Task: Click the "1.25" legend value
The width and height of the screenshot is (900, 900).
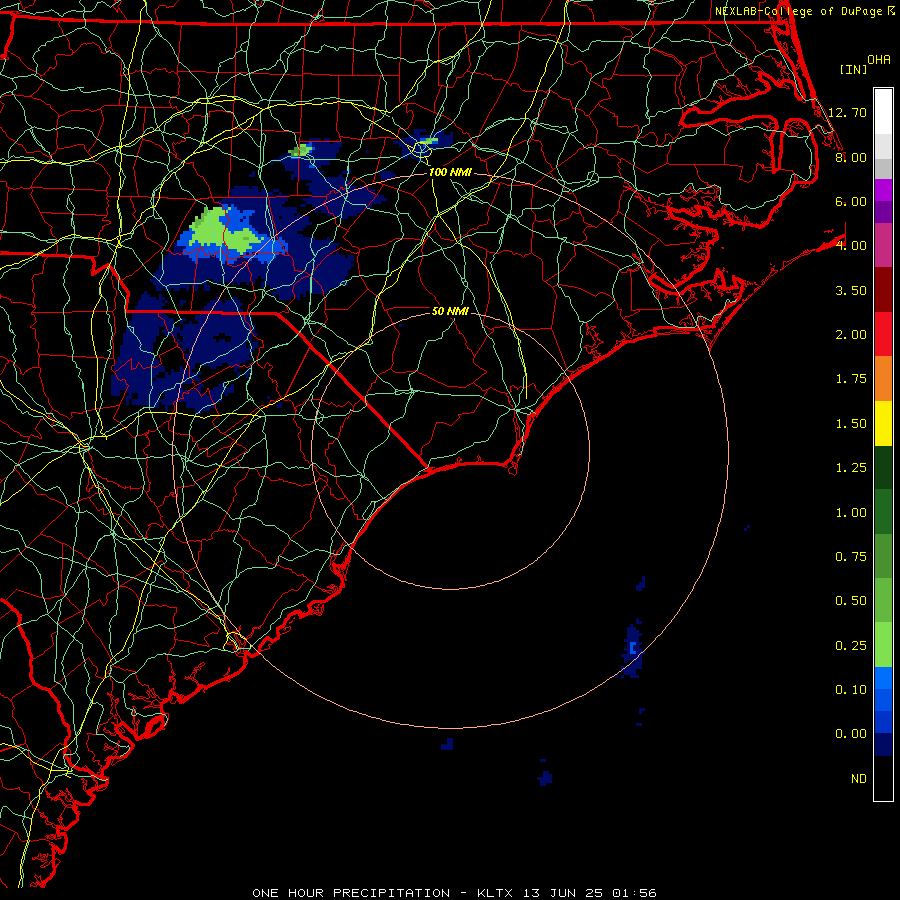Action: coord(851,468)
